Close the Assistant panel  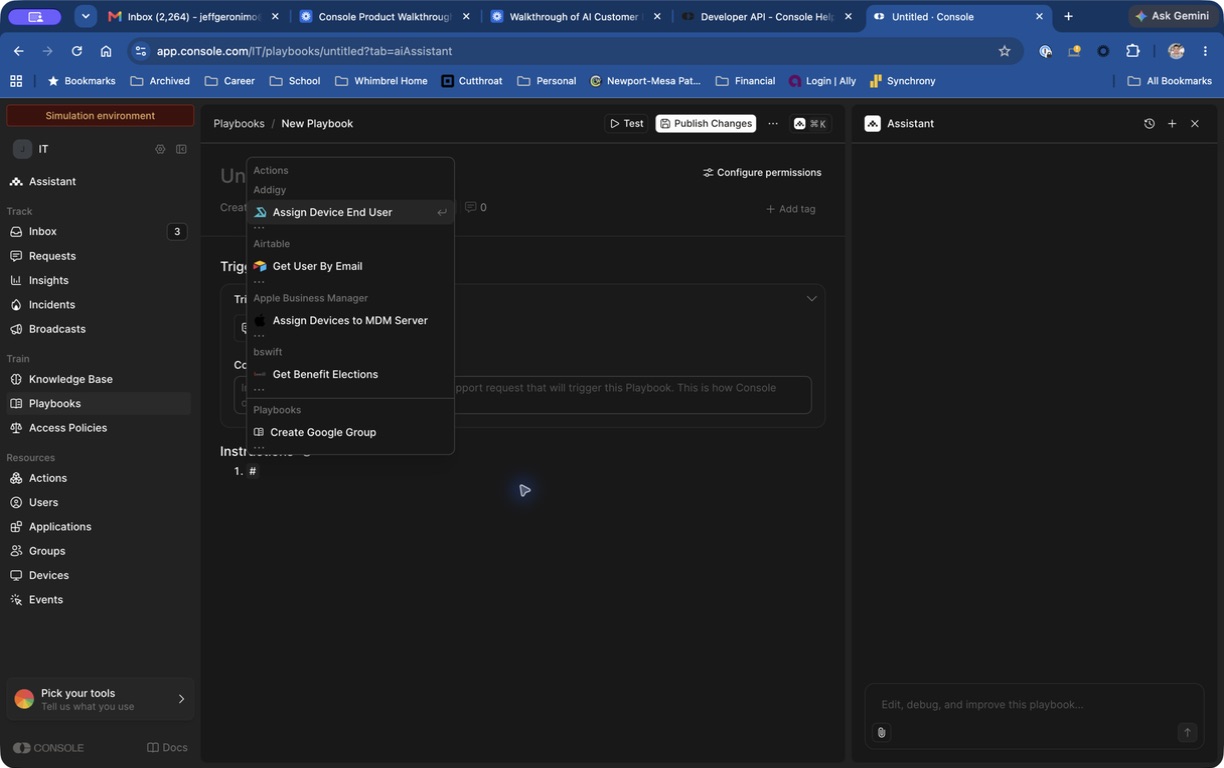(1195, 124)
